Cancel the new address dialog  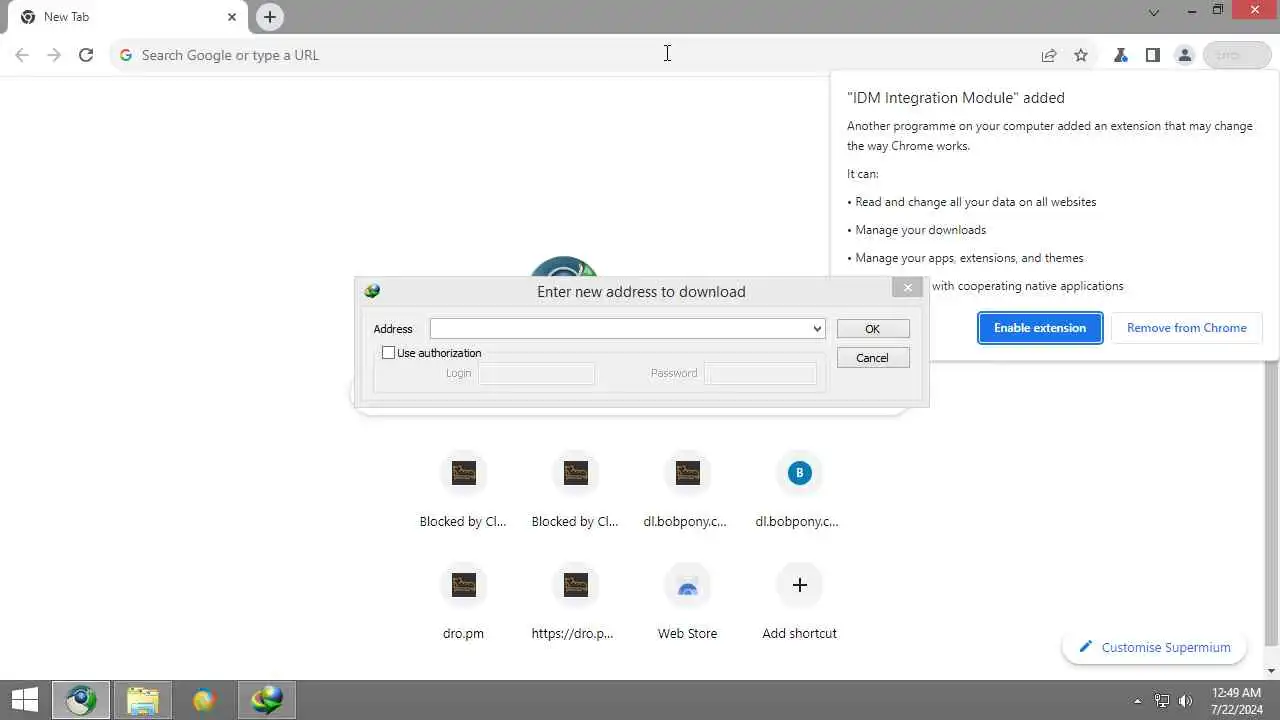click(x=873, y=358)
